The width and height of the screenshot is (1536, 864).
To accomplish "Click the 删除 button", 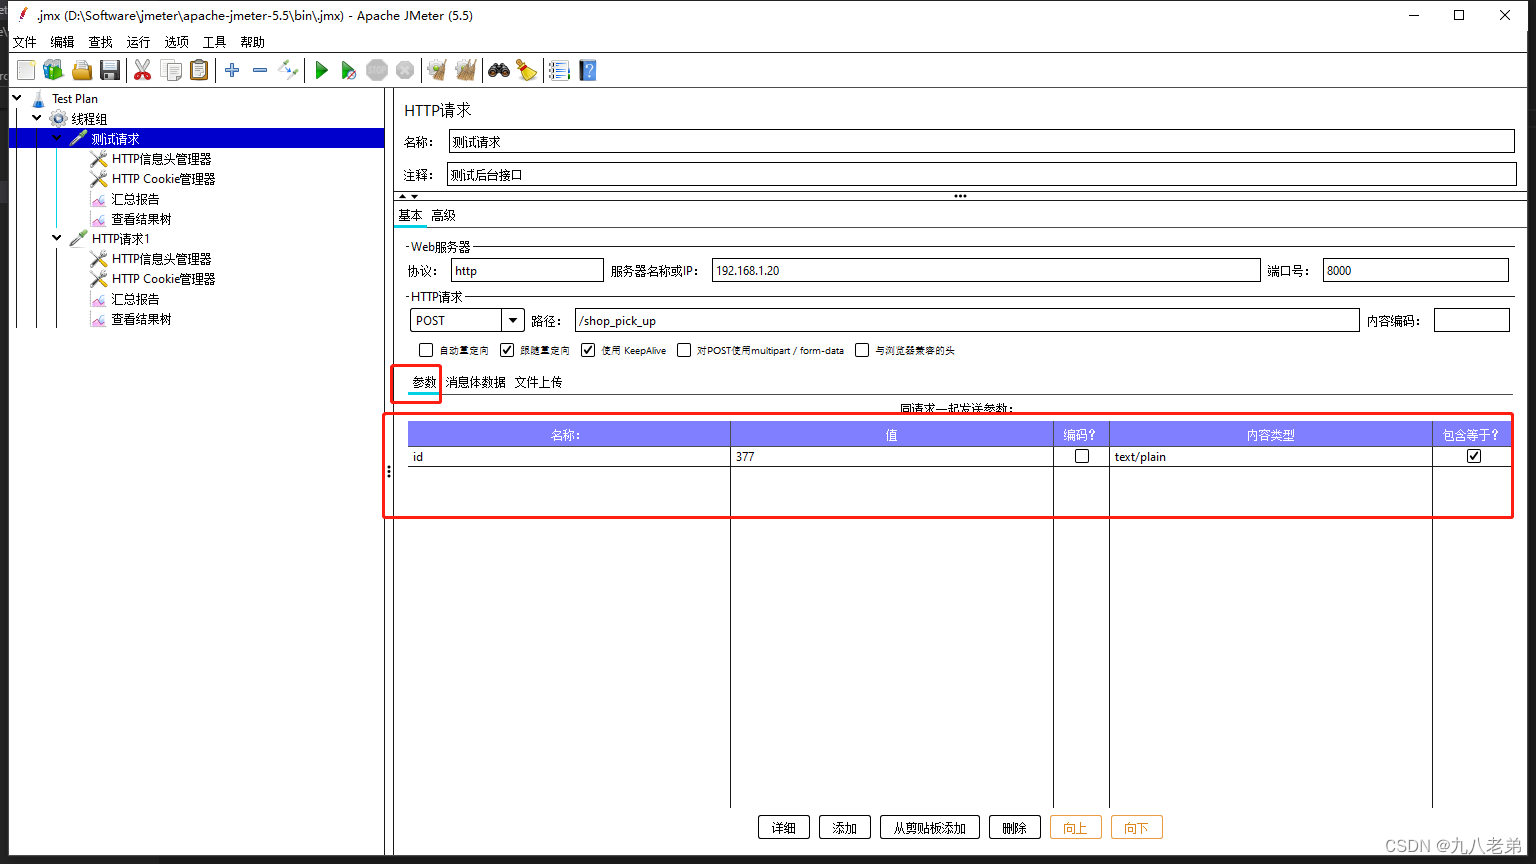I will [1014, 827].
